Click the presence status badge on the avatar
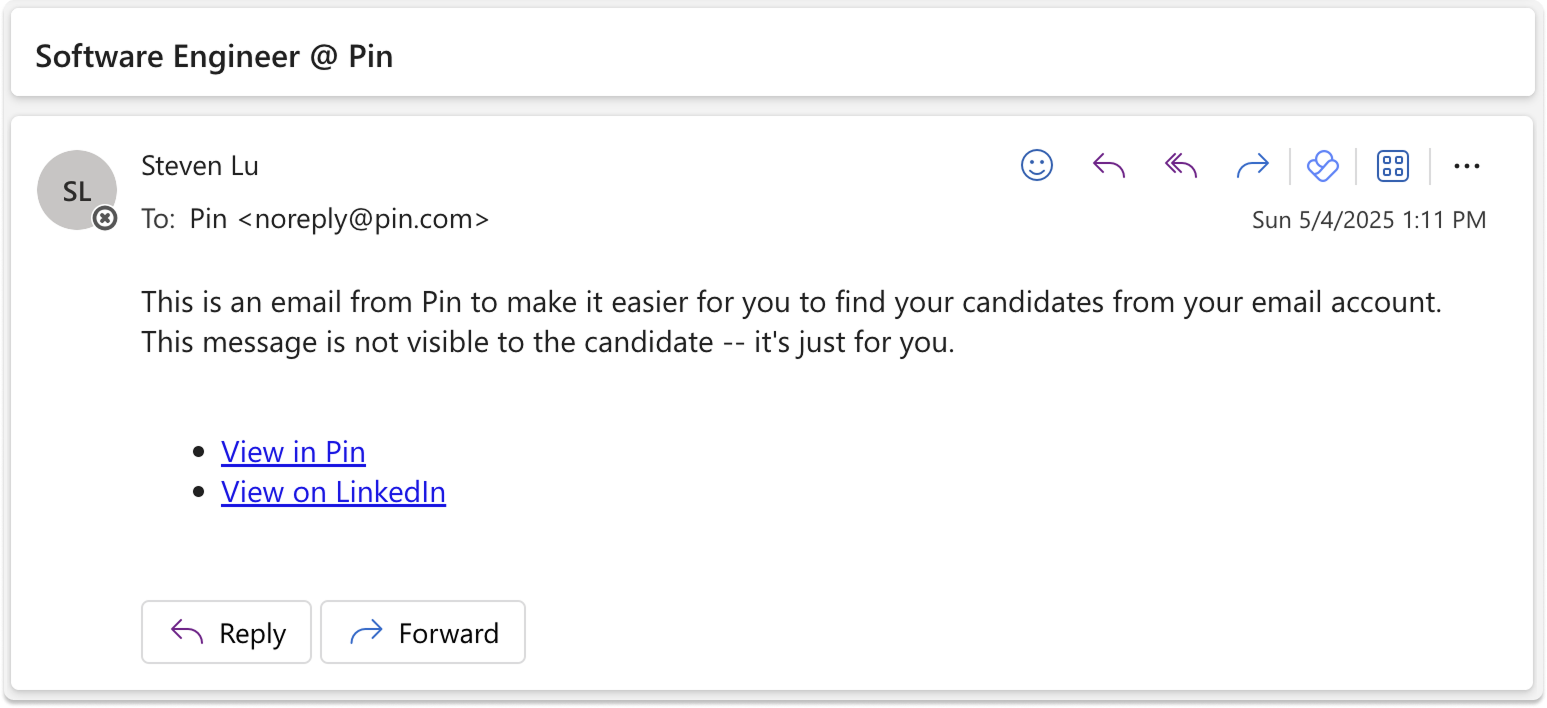Image resolution: width=1547 pixels, height=708 pixels. pos(105,218)
